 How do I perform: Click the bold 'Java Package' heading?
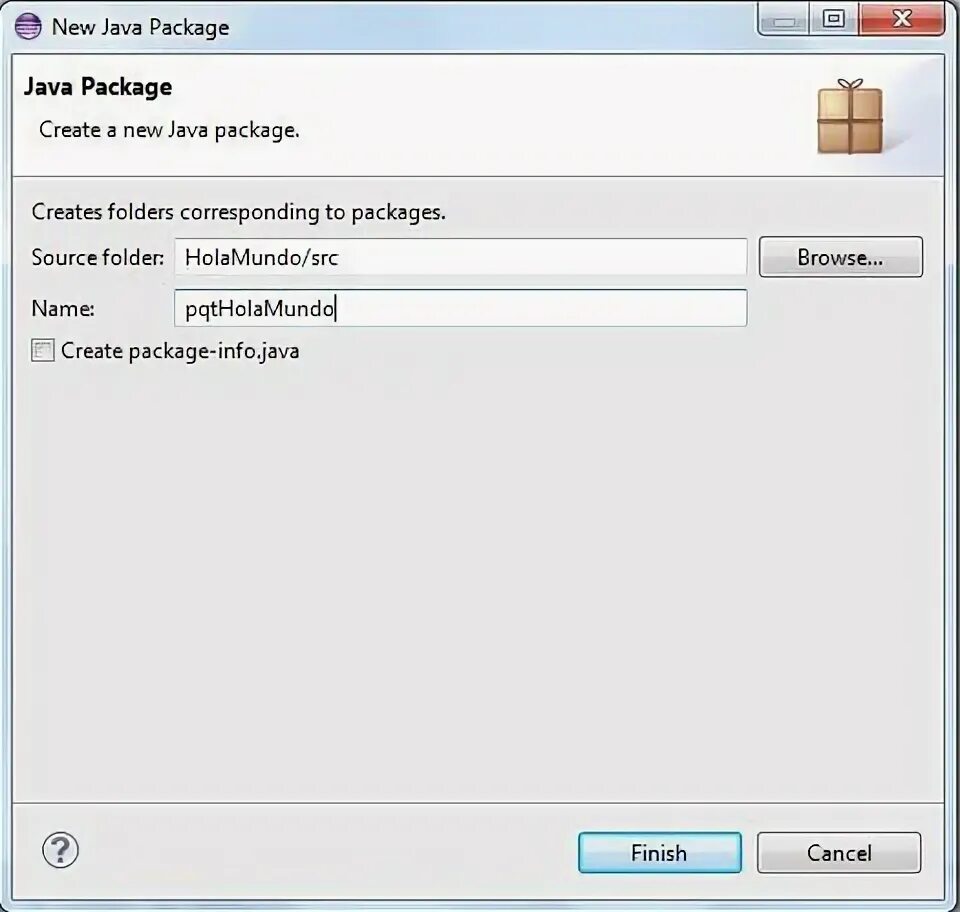(x=98, y=87)
